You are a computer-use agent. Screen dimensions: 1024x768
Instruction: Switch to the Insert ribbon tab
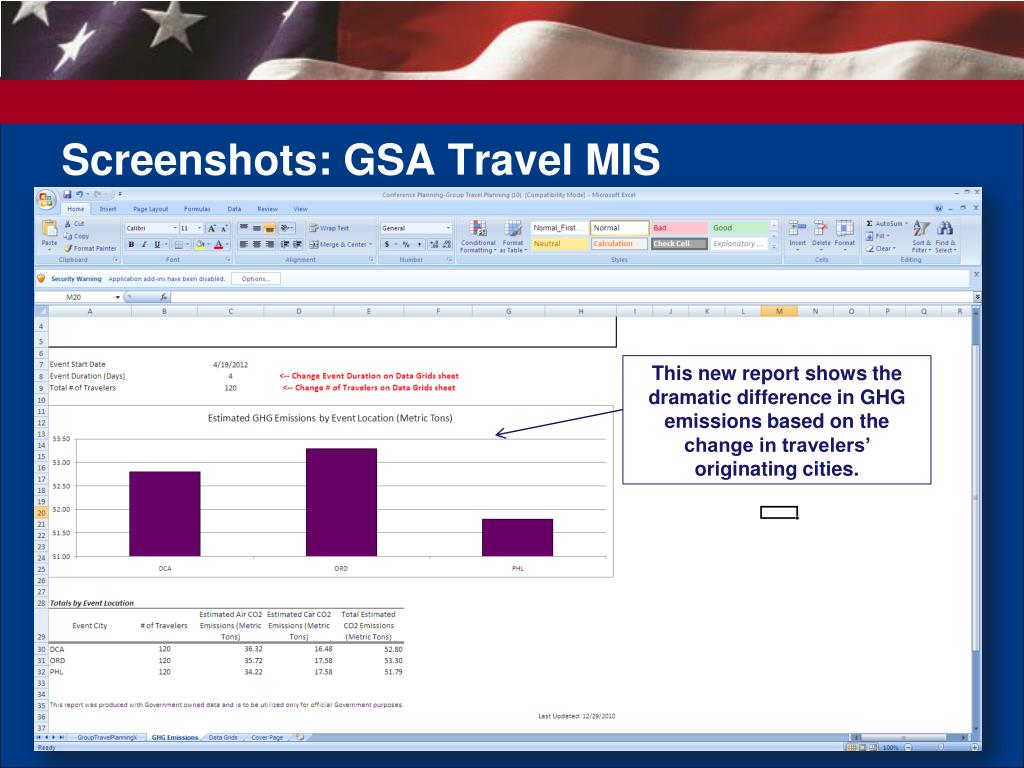(108, 209)
